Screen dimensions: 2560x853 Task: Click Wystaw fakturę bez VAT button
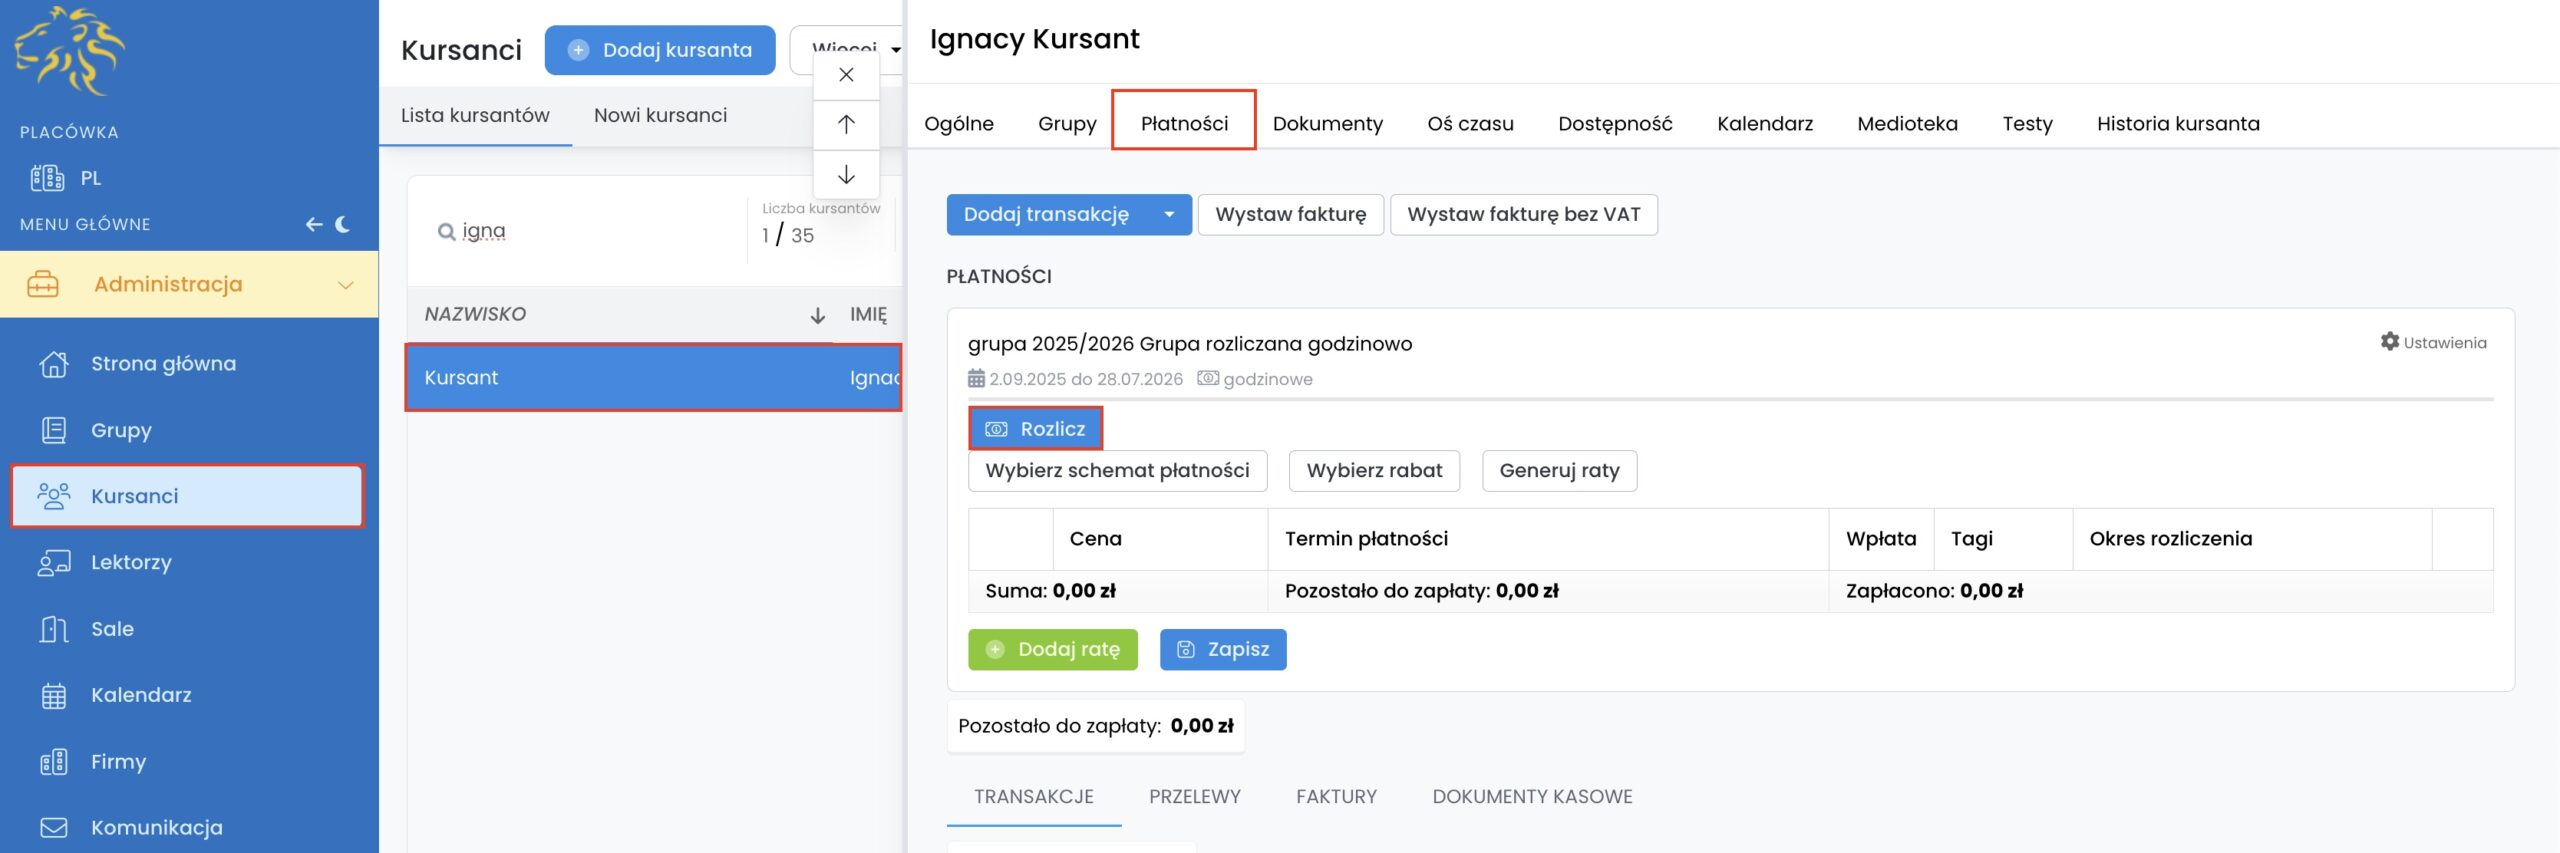click(1523, 215)
